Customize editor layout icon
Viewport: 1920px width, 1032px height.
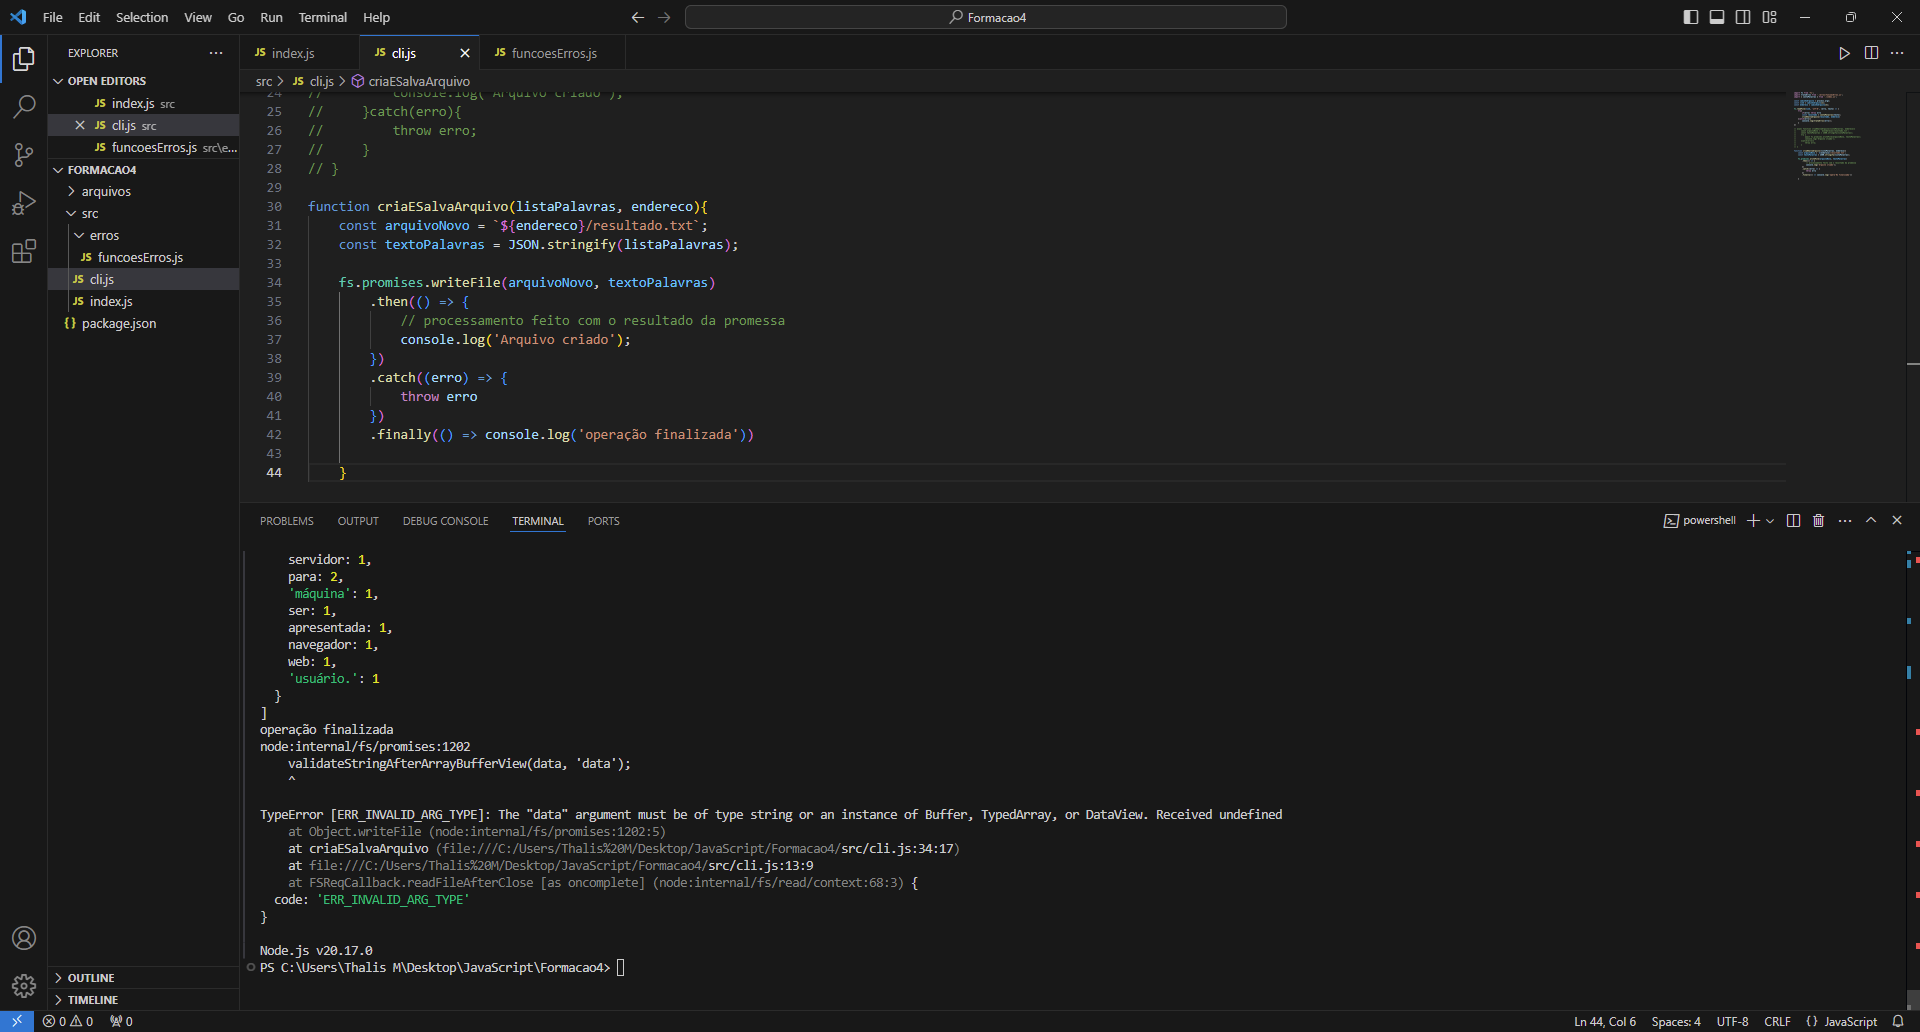[x=1770, y=17]
